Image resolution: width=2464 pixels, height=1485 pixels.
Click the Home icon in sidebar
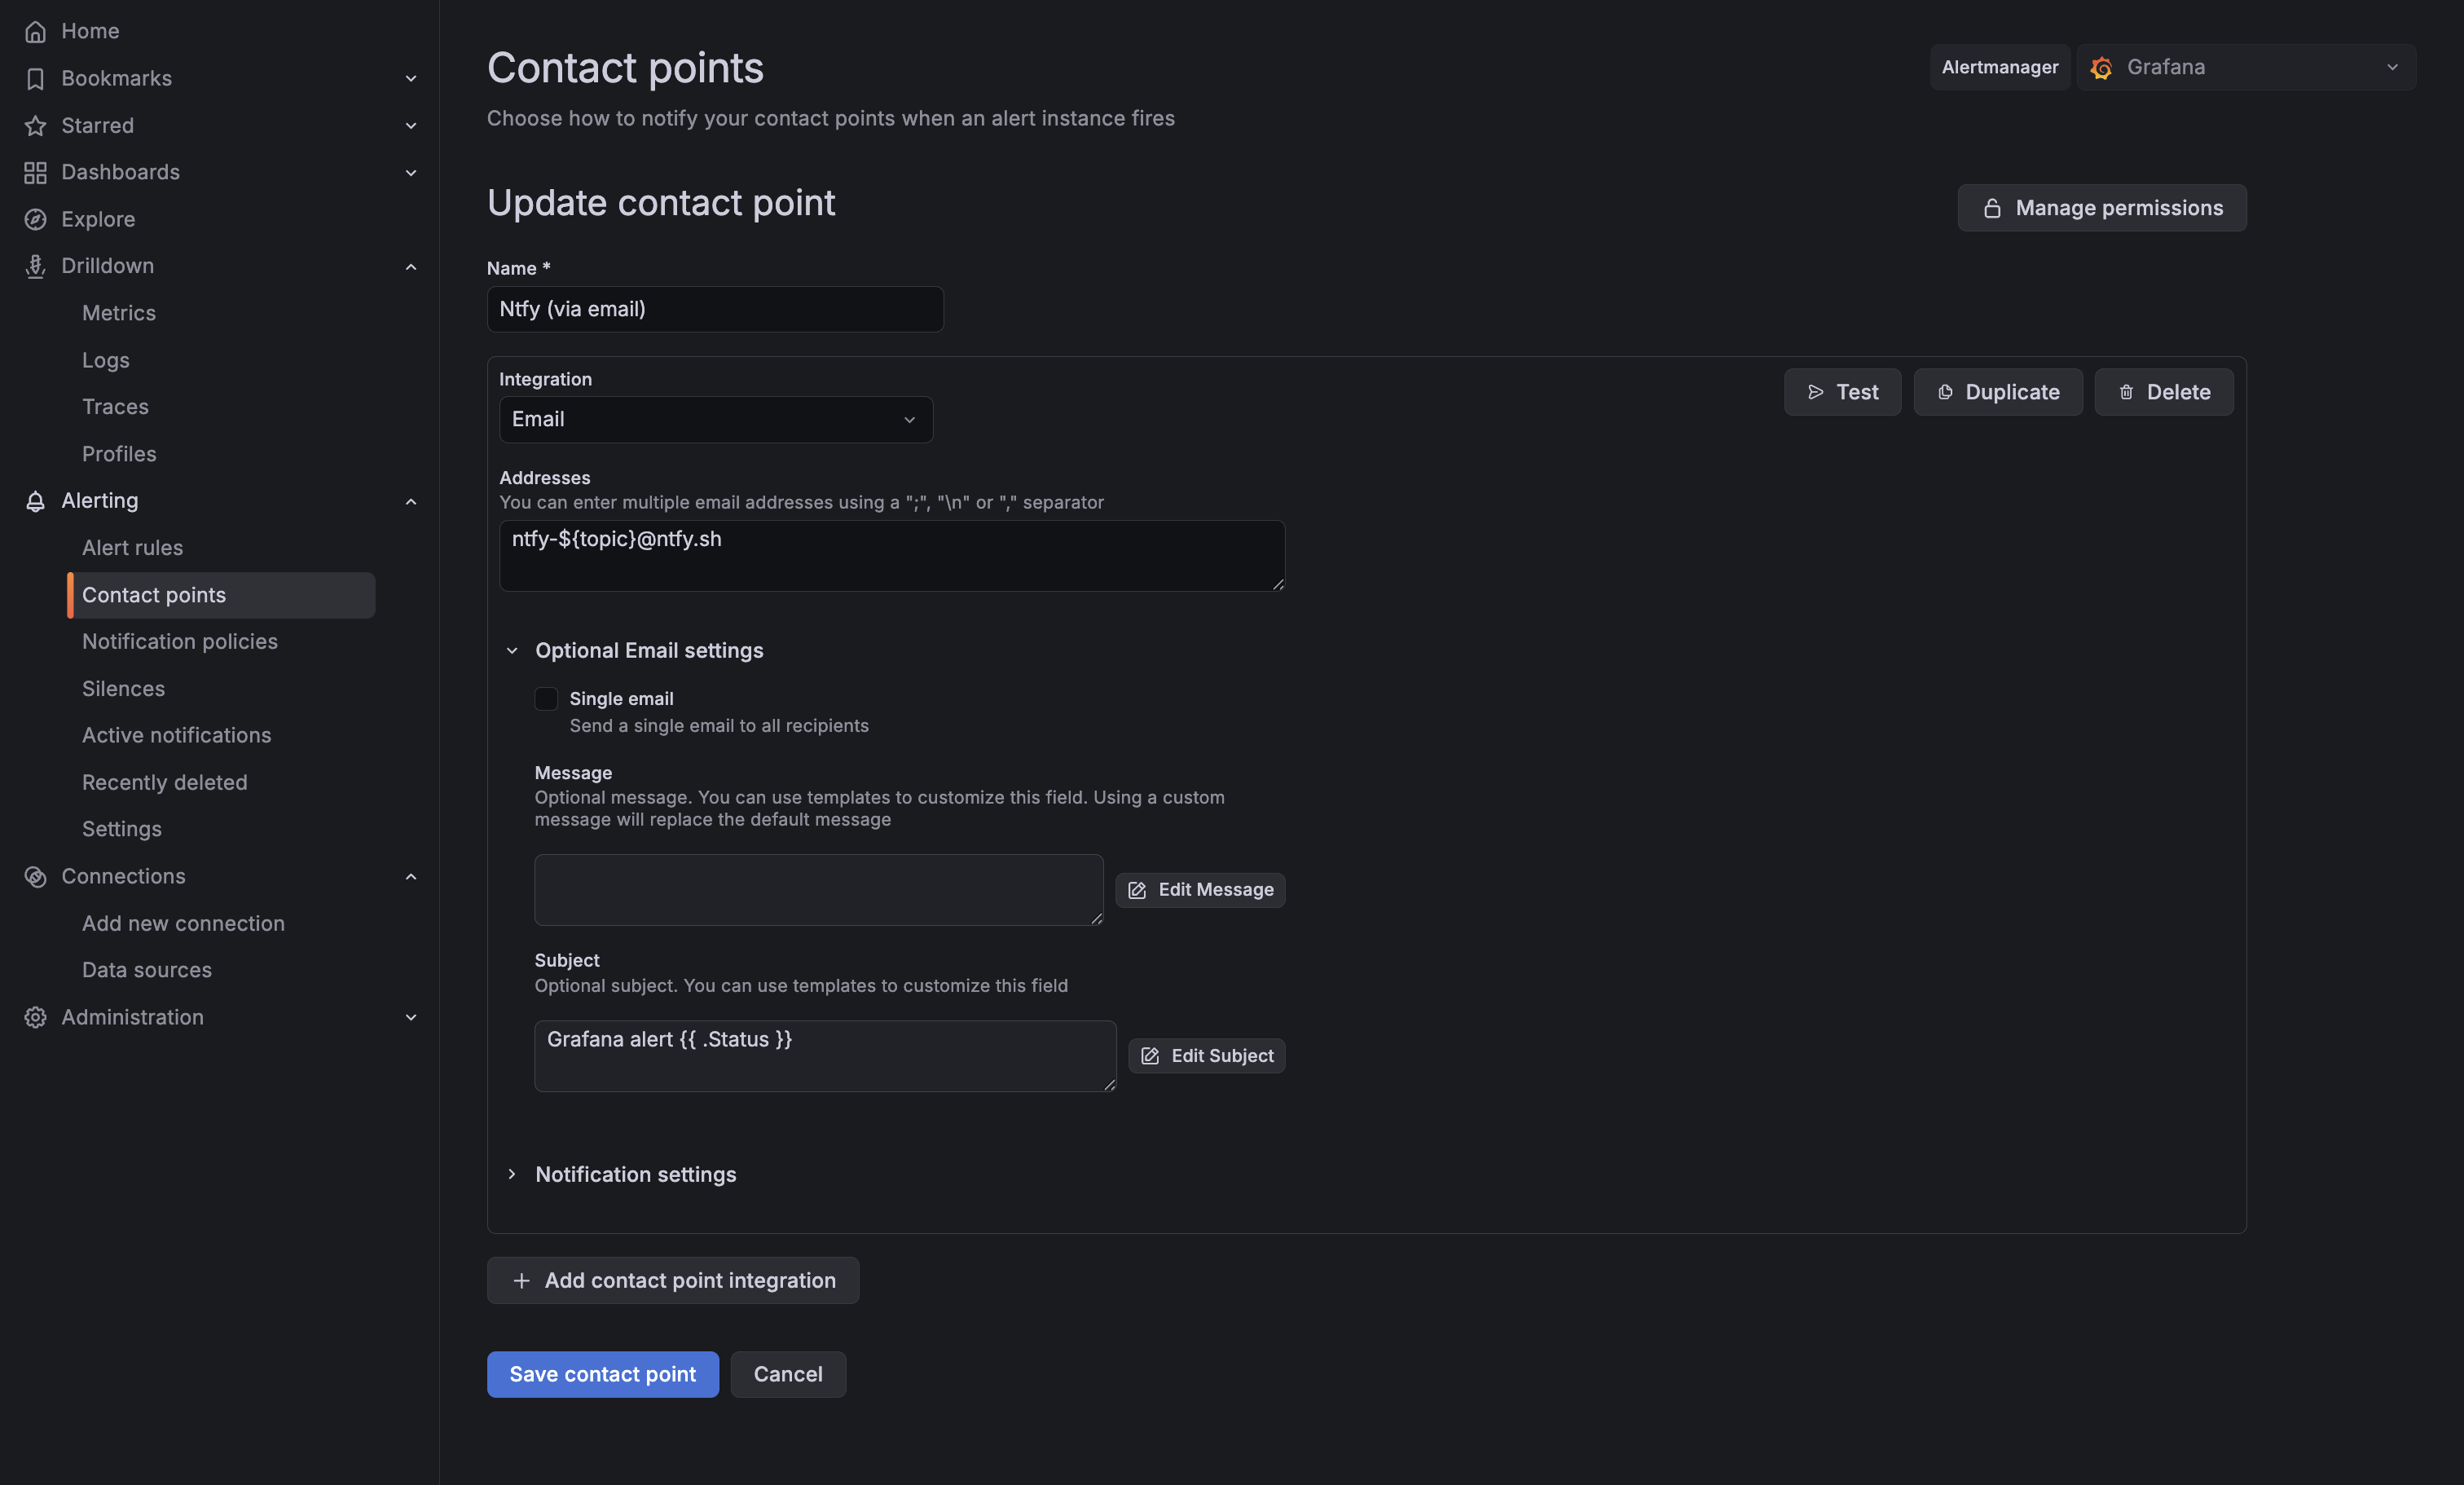[36, 31]
